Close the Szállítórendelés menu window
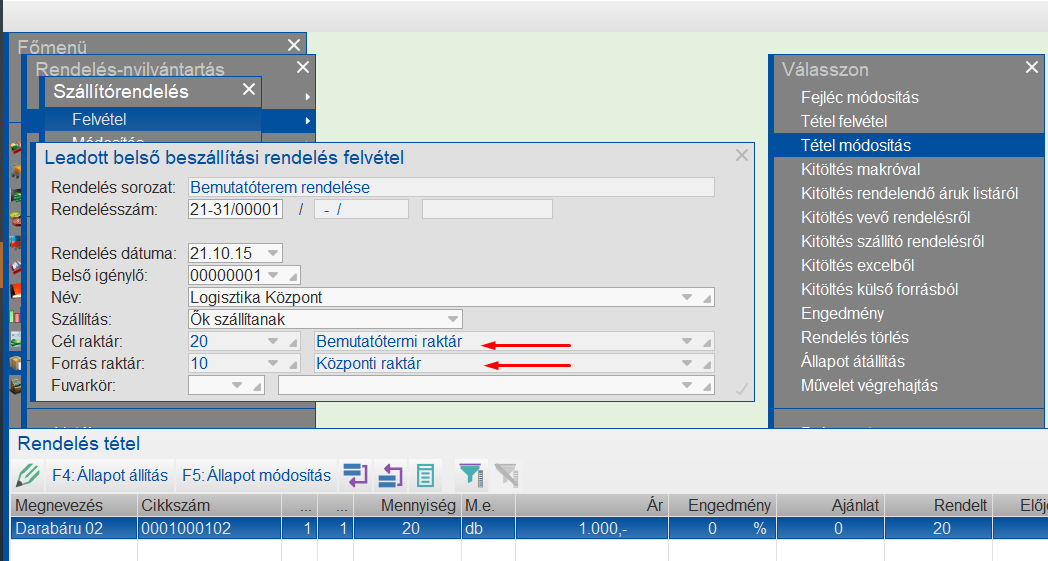The image size is (1048, 561). click(249, 90)
